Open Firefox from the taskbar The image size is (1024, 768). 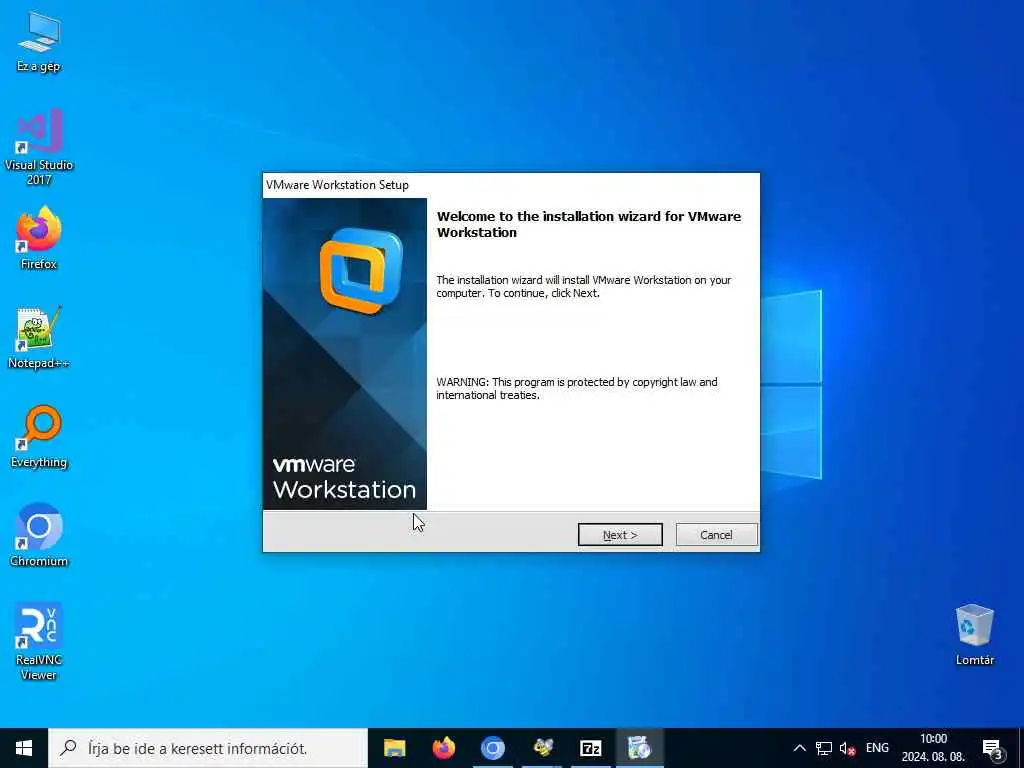point(444,748)
